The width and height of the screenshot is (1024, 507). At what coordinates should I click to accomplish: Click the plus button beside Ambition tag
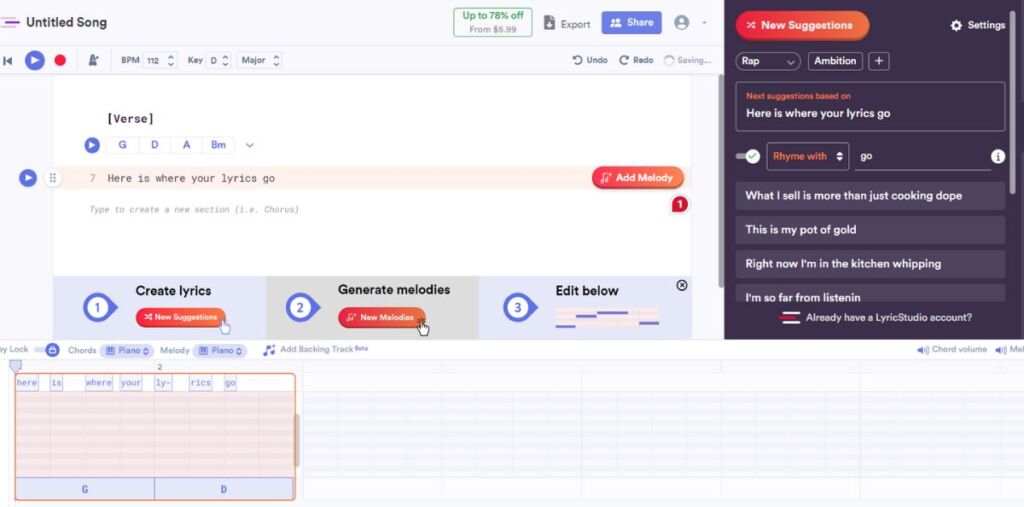[x=879, y=61]
